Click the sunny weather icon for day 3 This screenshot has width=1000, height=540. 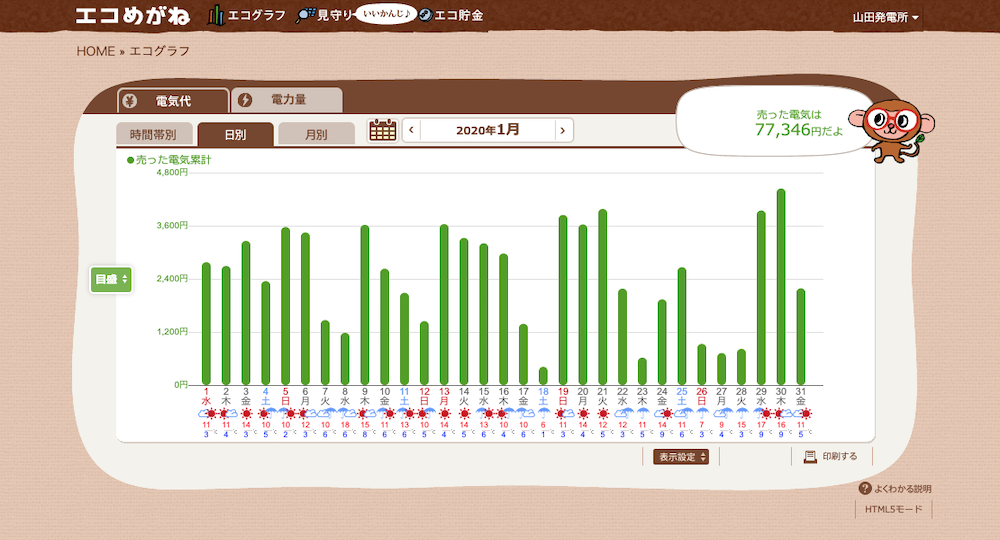[x=246, y=414]
